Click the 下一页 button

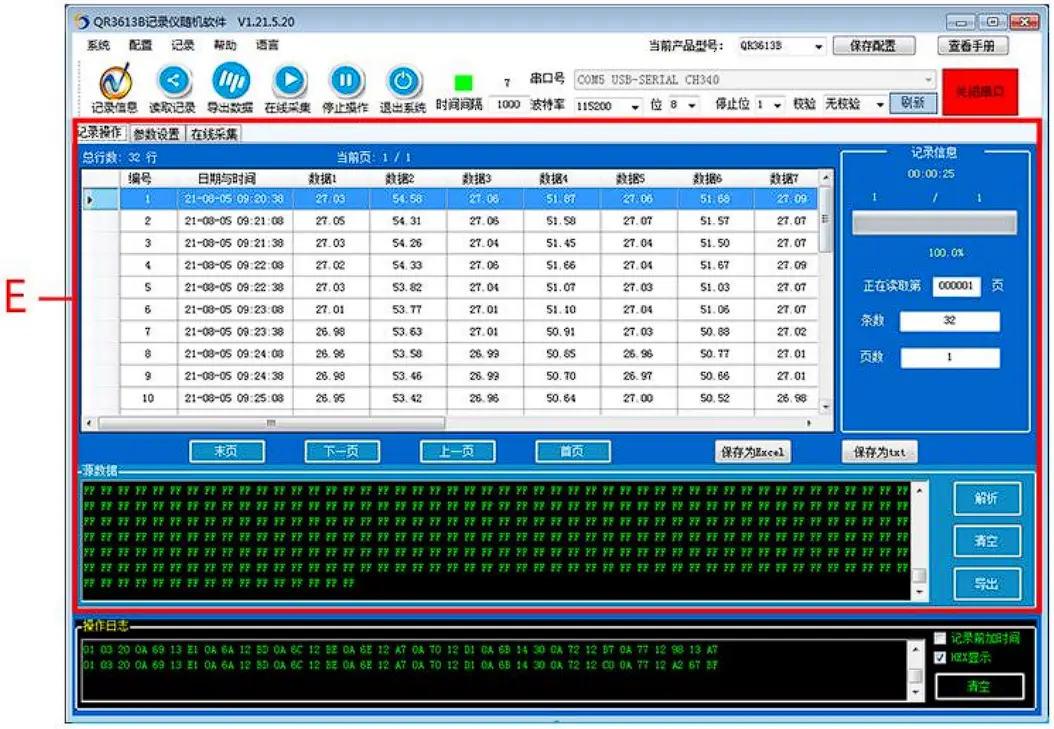click(342, 452)
